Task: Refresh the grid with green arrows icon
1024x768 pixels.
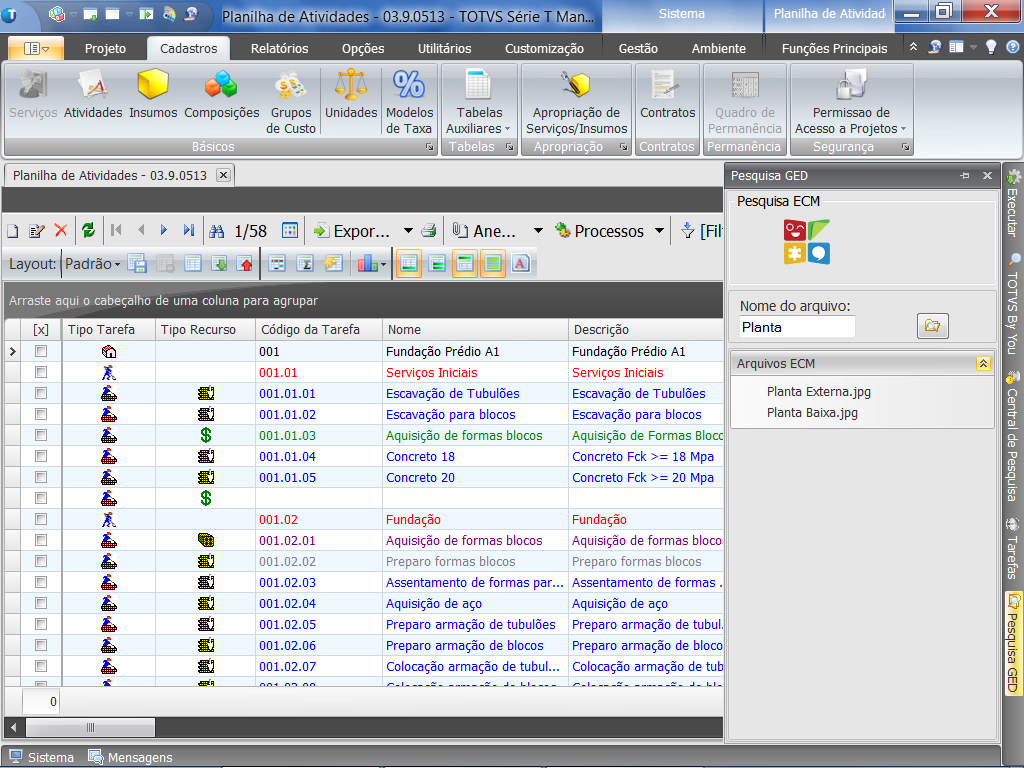Action: pos(88,231)
